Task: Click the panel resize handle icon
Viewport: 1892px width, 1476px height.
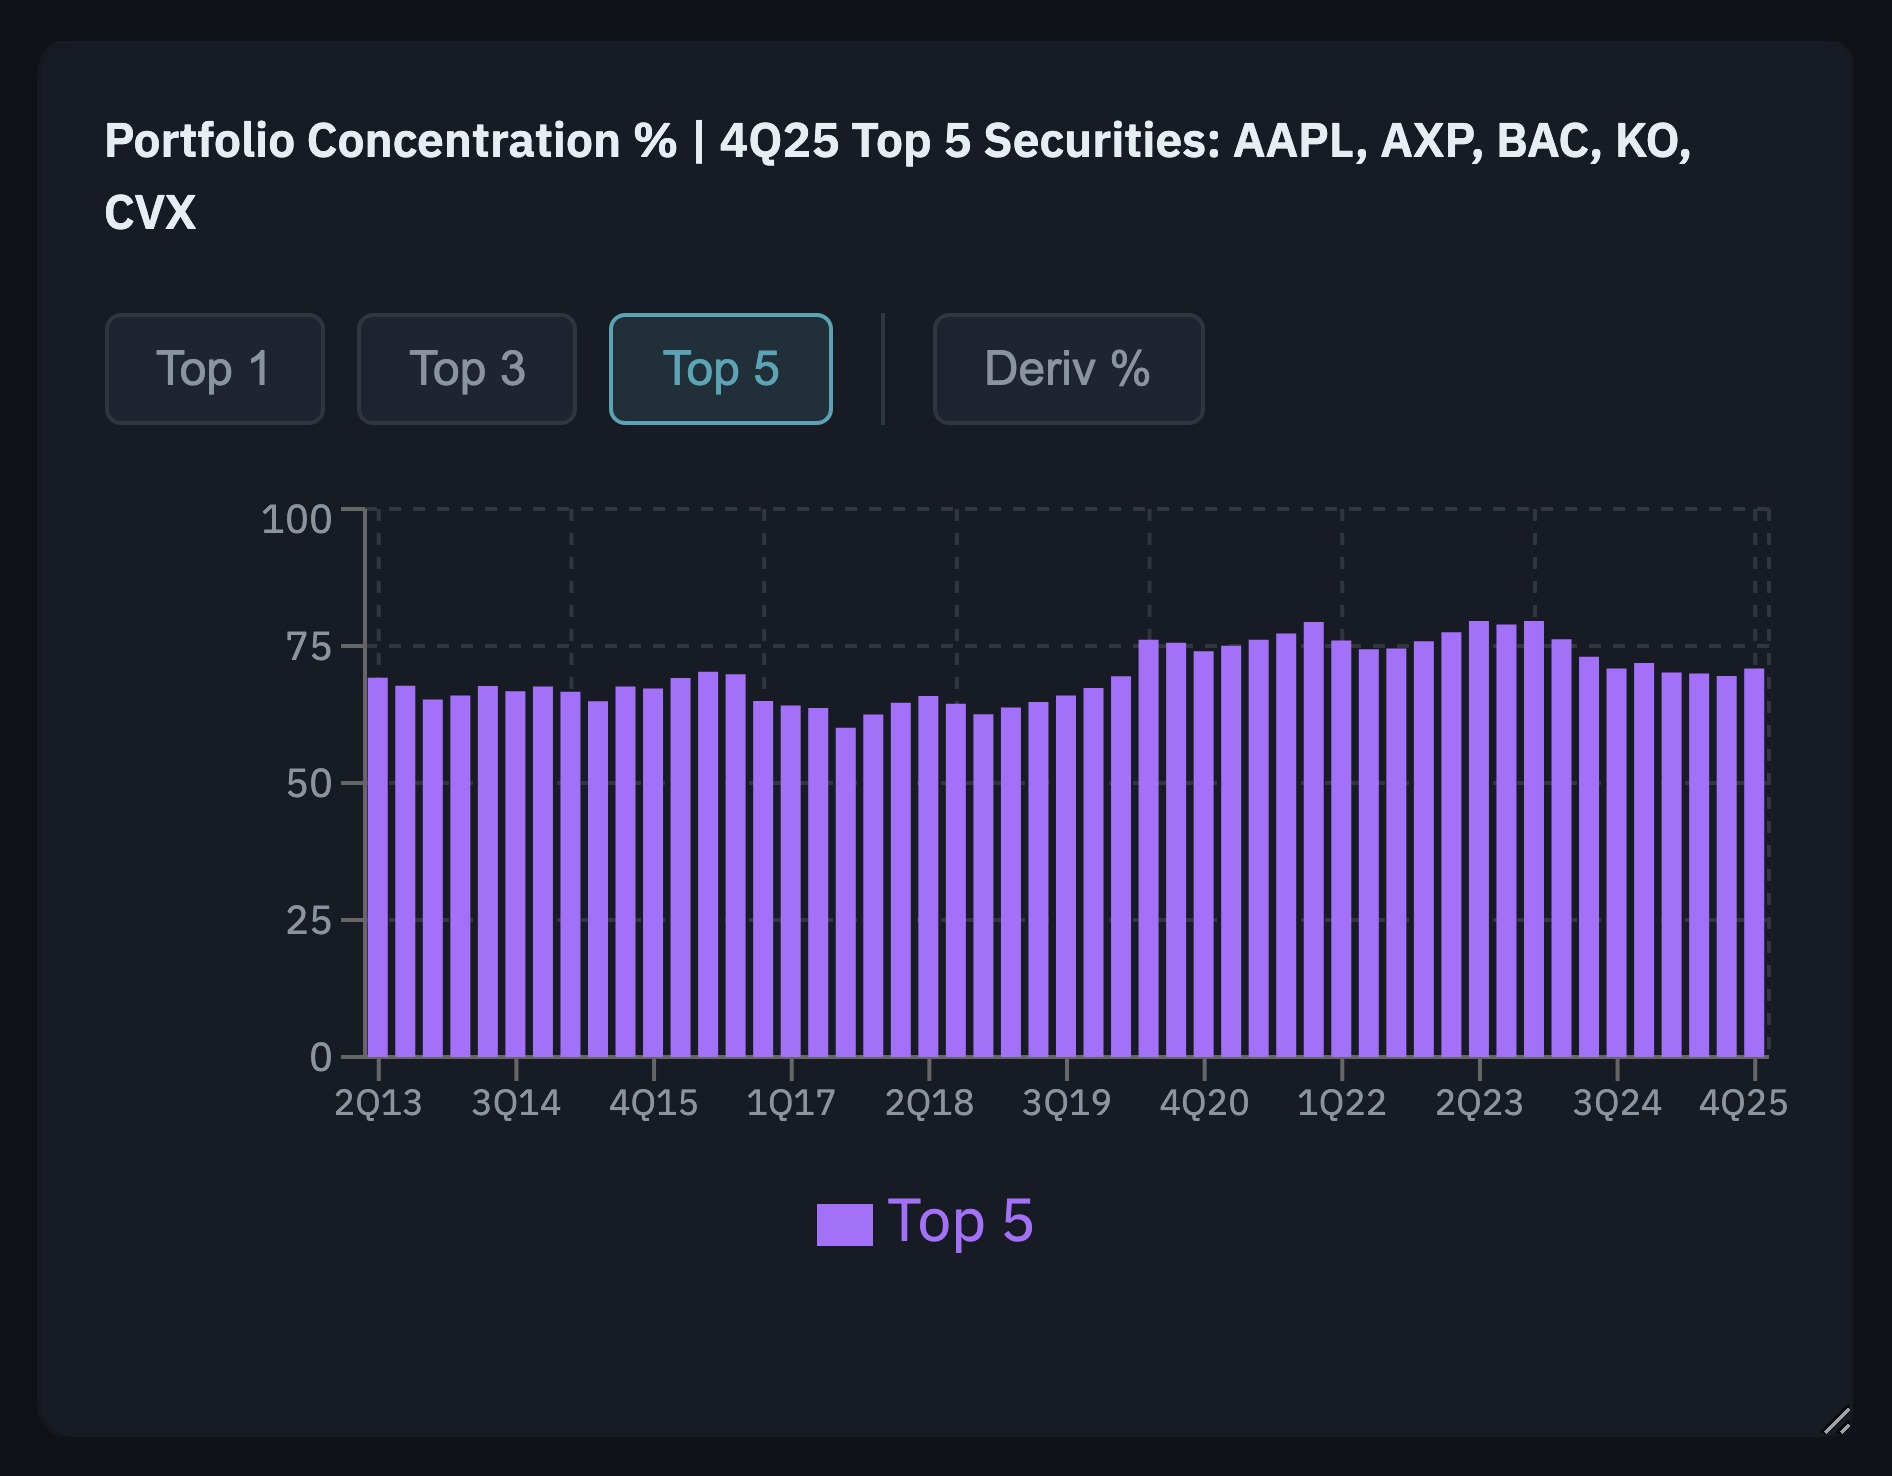Action: point(1837,1421)
